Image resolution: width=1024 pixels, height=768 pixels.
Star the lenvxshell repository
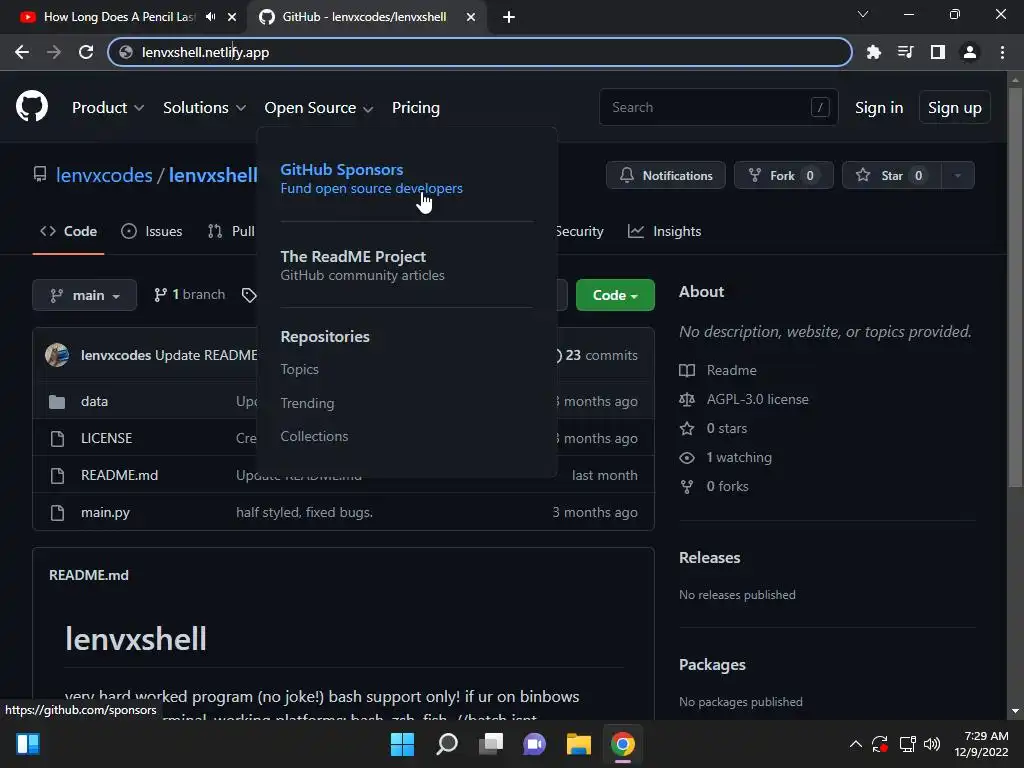pyautogui.click(x=892, y=175)
